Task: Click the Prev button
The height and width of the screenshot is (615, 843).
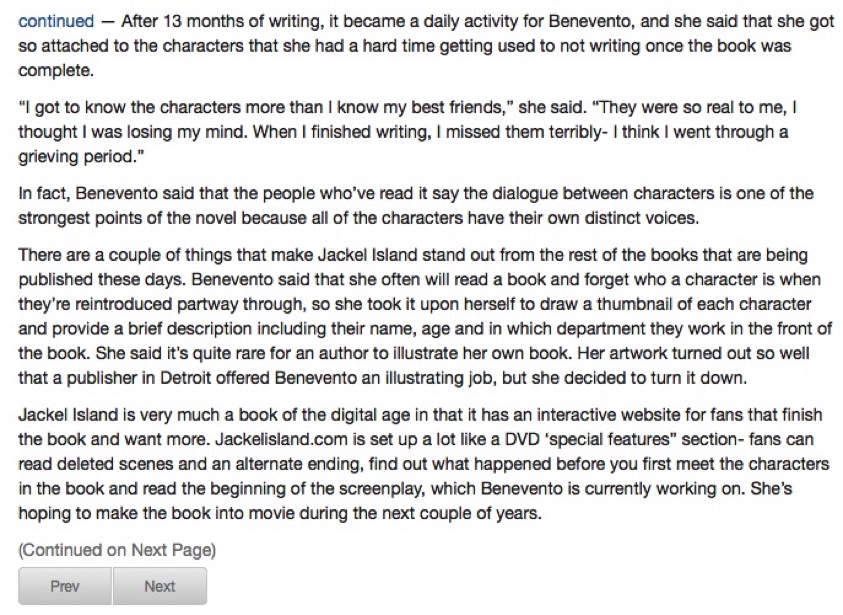Action: pyautogui.click(x=65, y=586)
